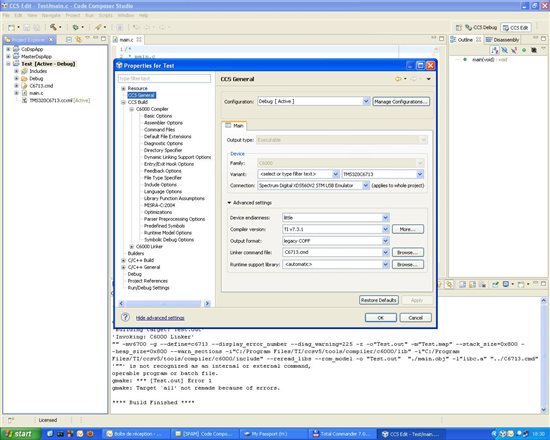Select the Main tab in Properties
Screen dimensions: 550x440
click(235, 125)
